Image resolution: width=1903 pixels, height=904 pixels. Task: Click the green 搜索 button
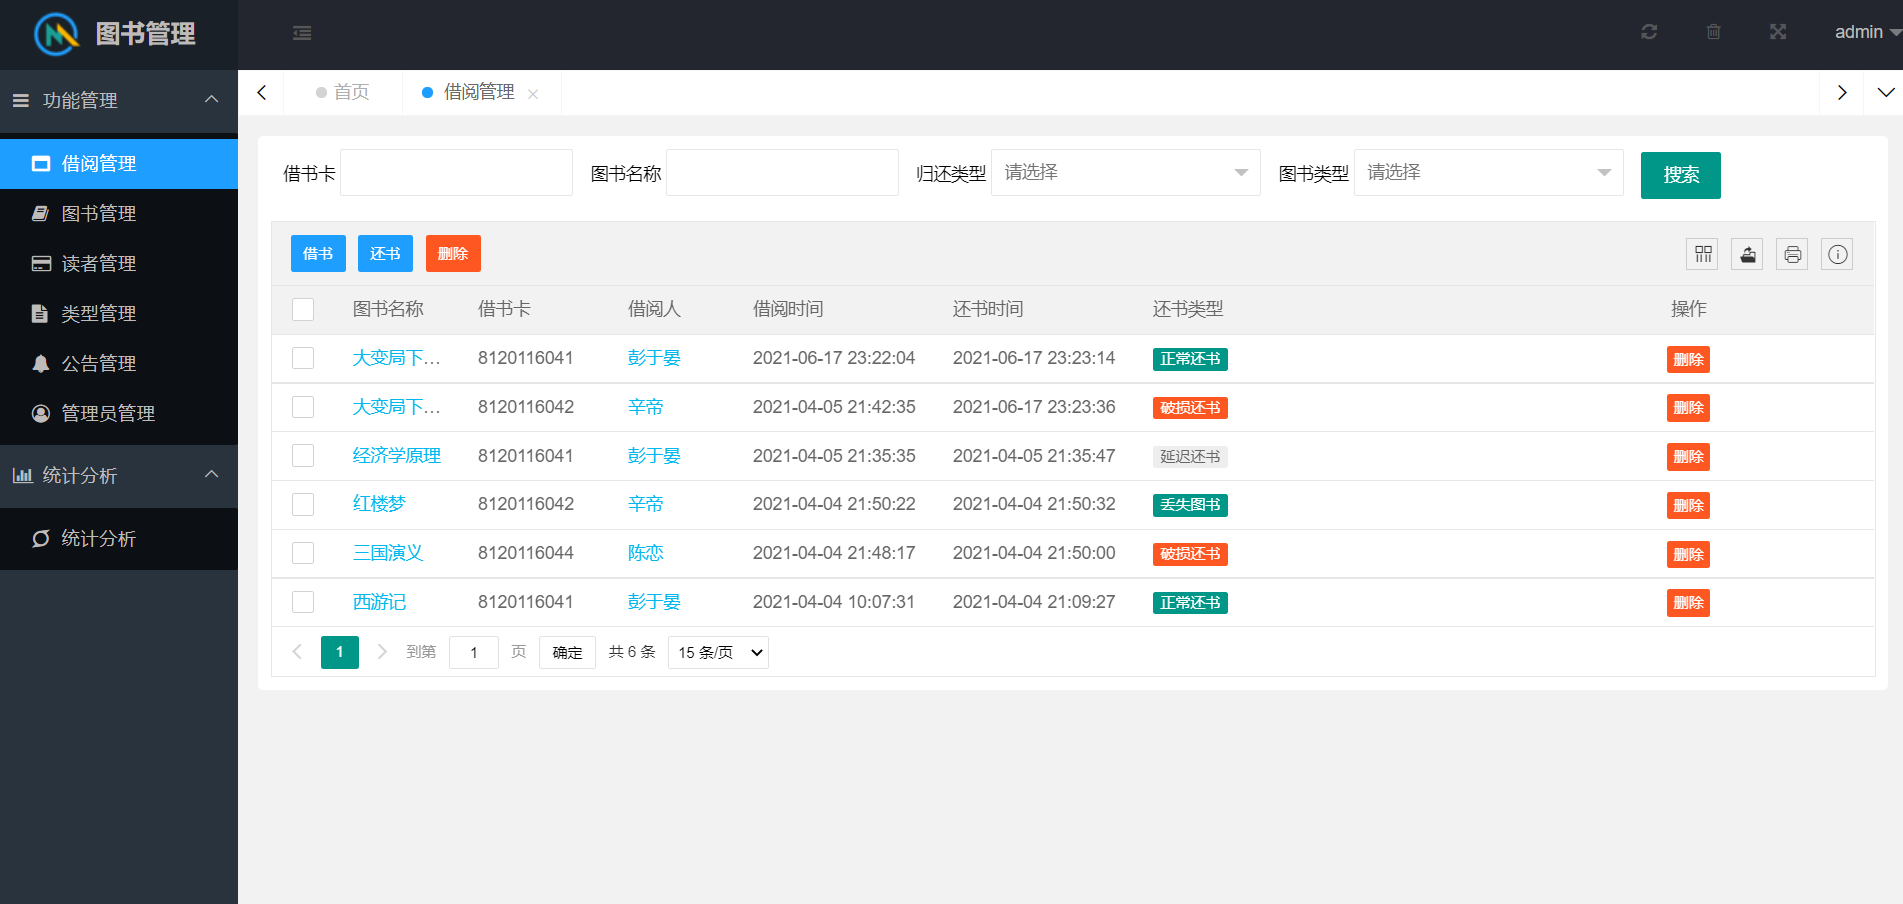(x=1680, y=175)
